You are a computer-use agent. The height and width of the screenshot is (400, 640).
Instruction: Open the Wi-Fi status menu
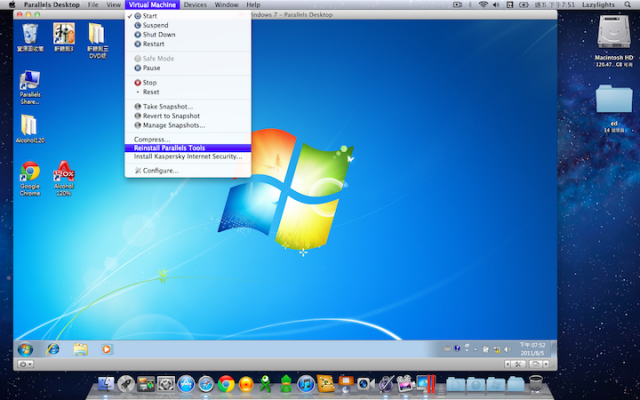483,5
